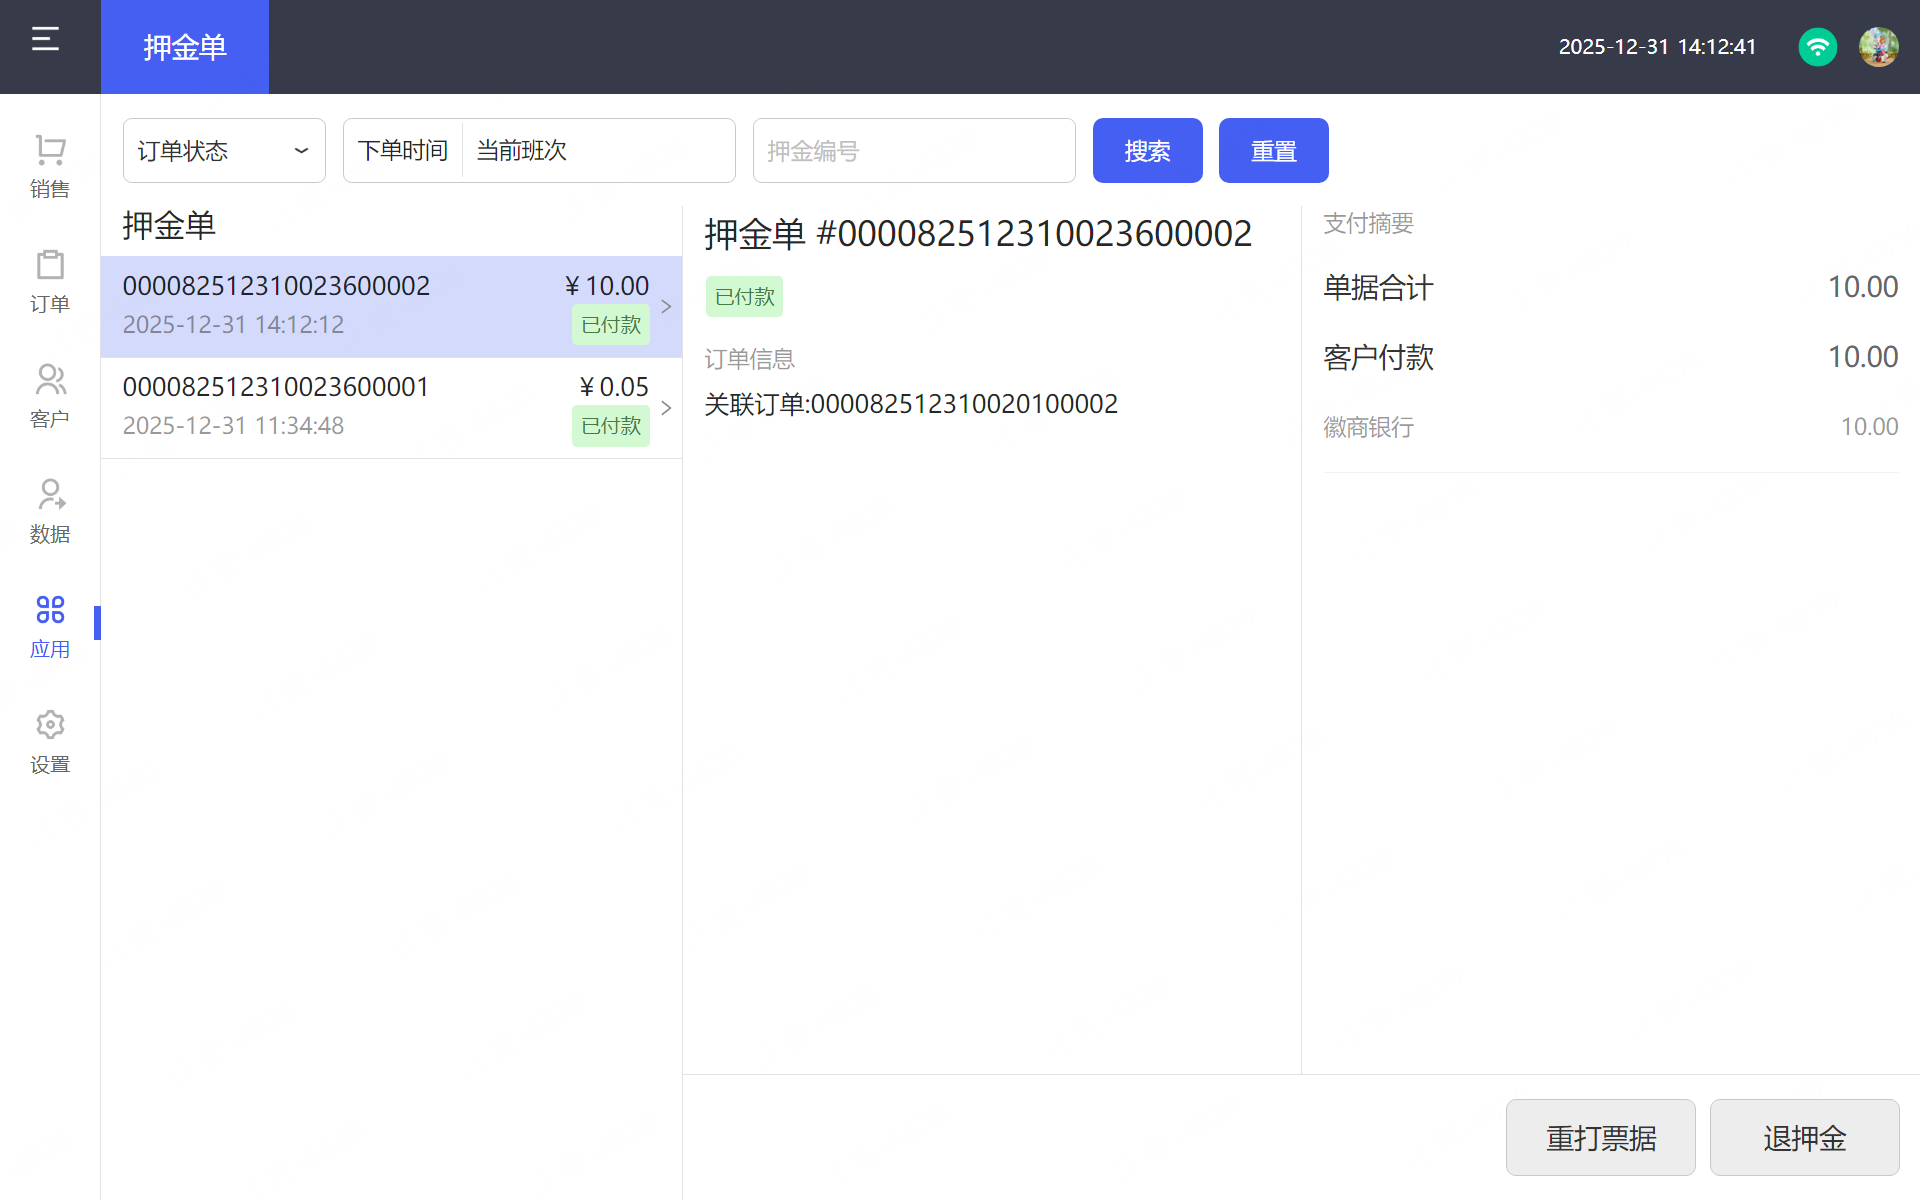Switch to the 押金单 header tab
Screen dimensions: 1920x1200
tap(185, 47)
